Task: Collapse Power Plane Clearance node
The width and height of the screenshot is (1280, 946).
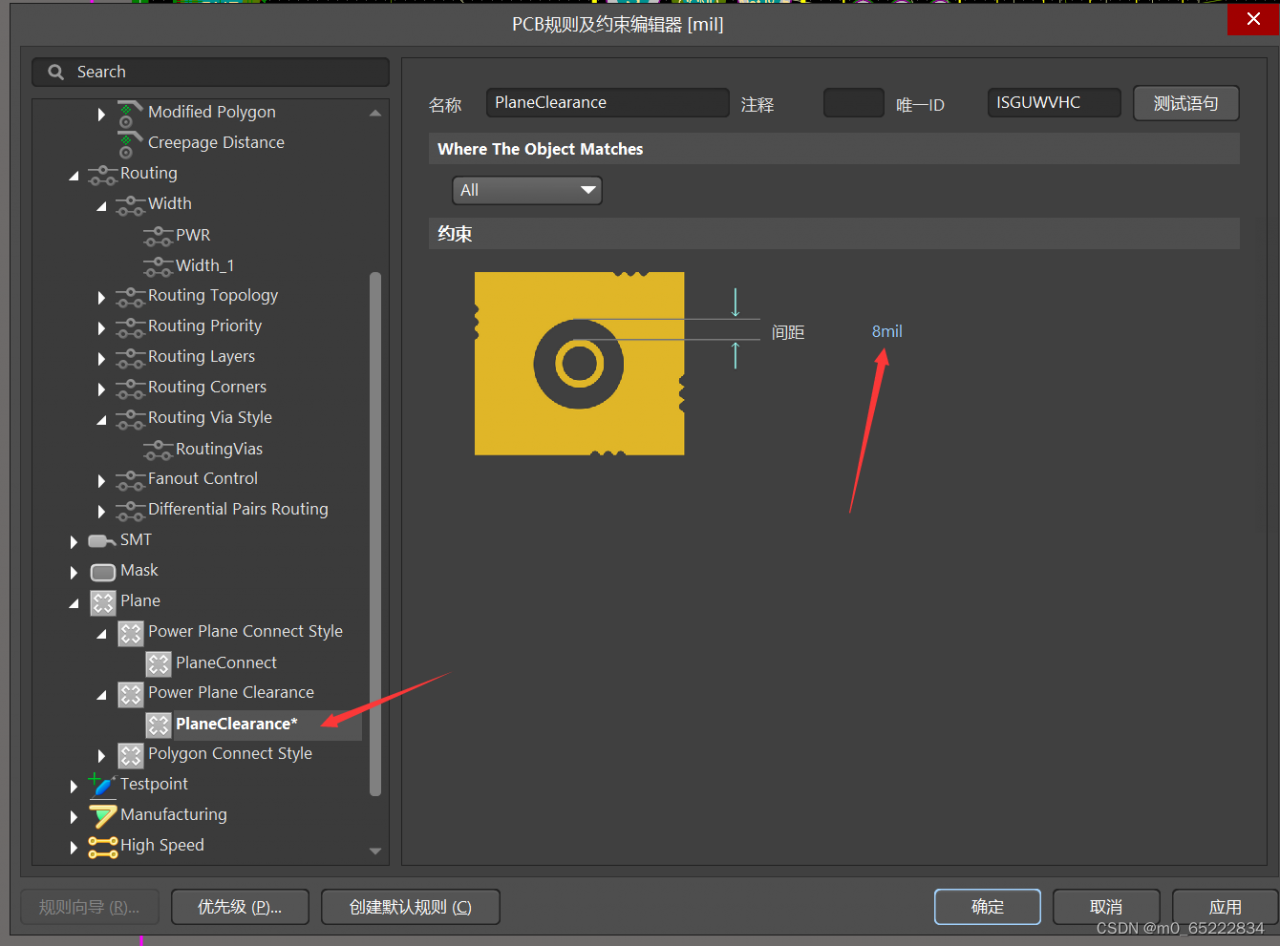Action: [102, 695]
